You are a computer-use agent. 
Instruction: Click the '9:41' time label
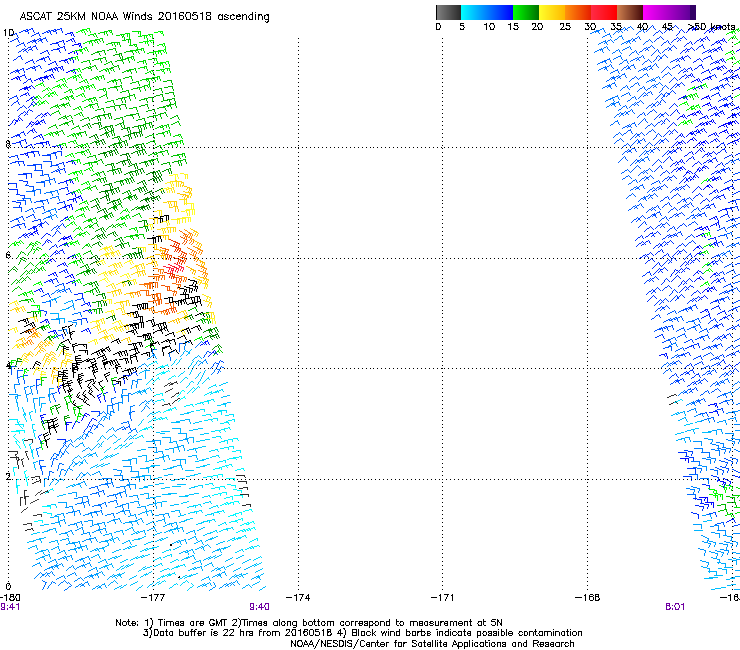click(x=10, y=607)
